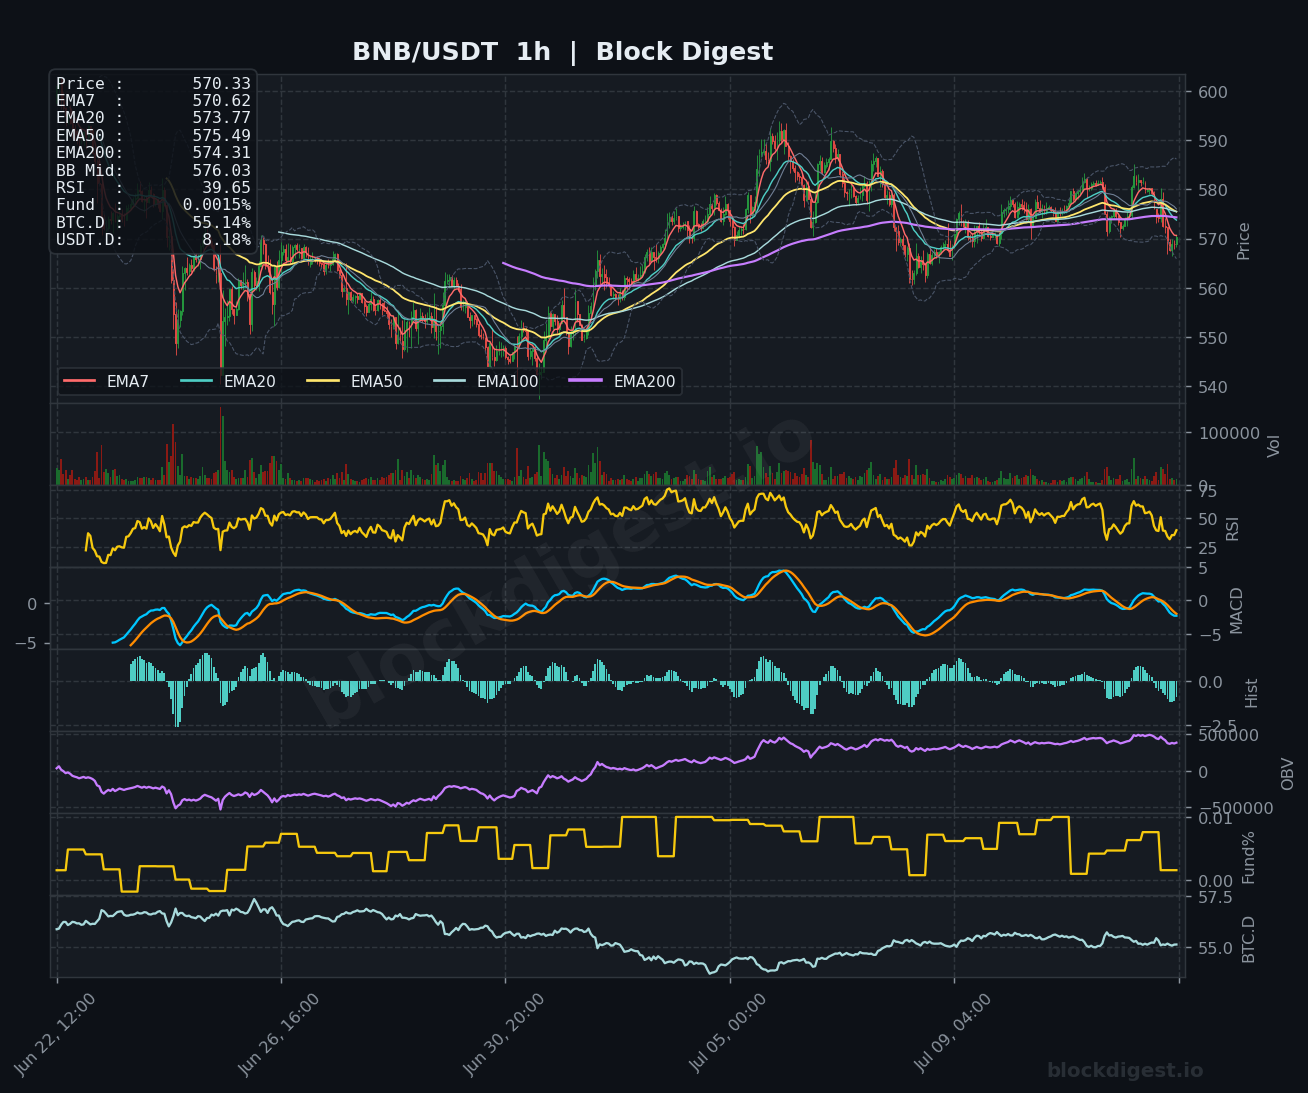Click the teal EMA20 legend line swatch

tap(196, 381)
